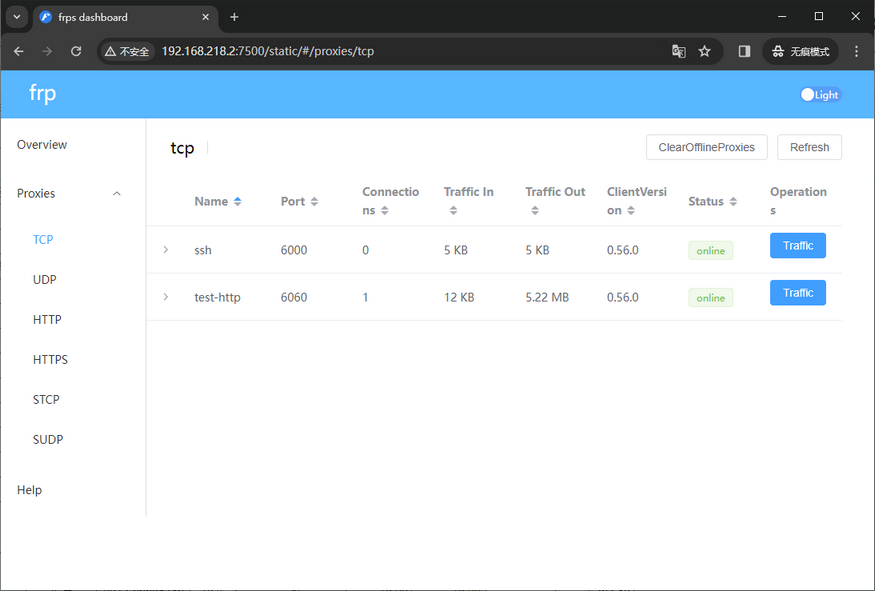Open Chrome three-dot menu
Image resolution: width=875 pixels, height=591 pixels.
856,51
